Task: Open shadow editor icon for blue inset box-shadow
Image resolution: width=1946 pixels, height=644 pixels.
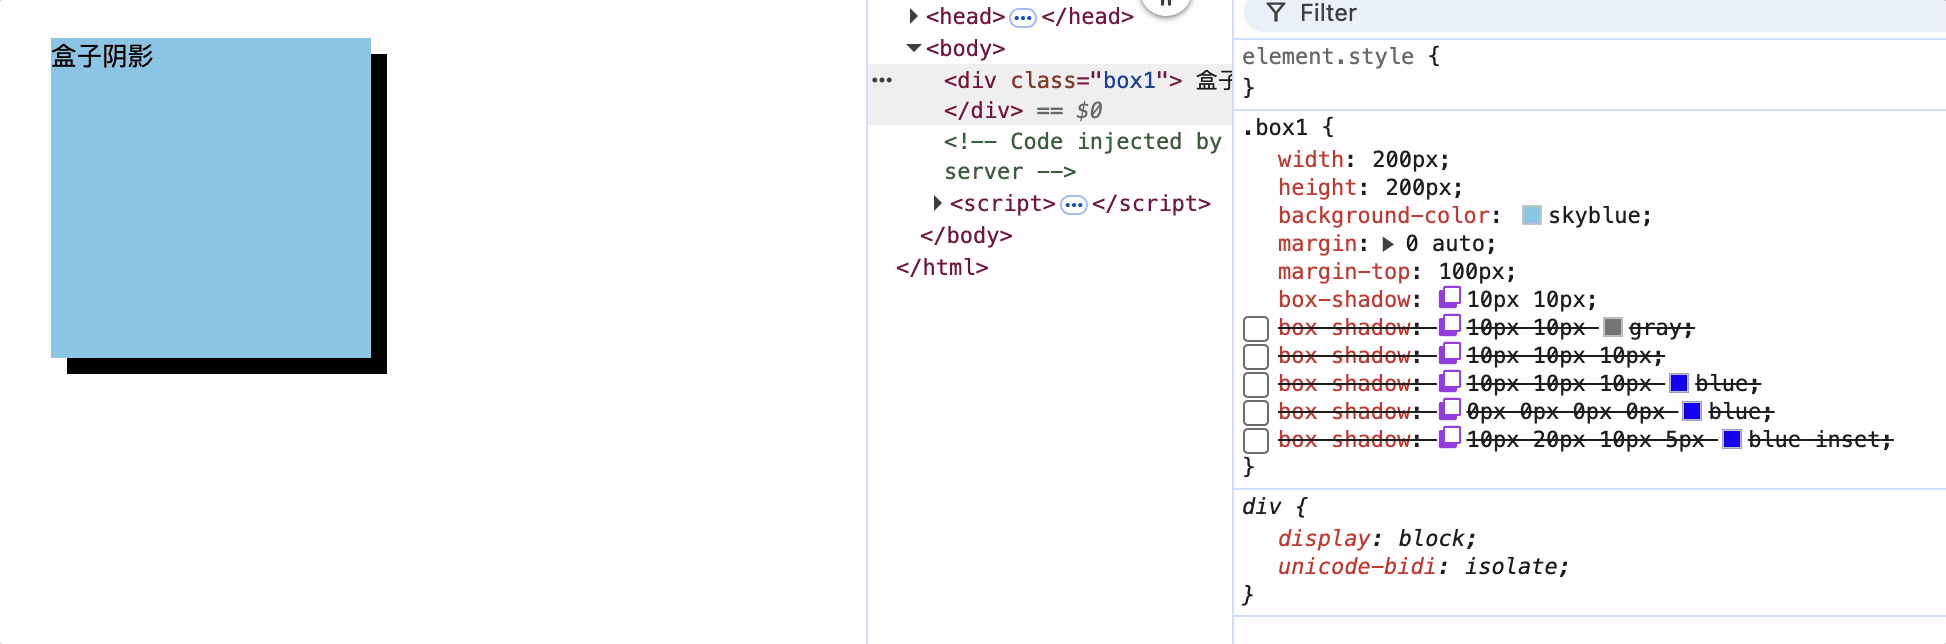Action: (1450, 437)
